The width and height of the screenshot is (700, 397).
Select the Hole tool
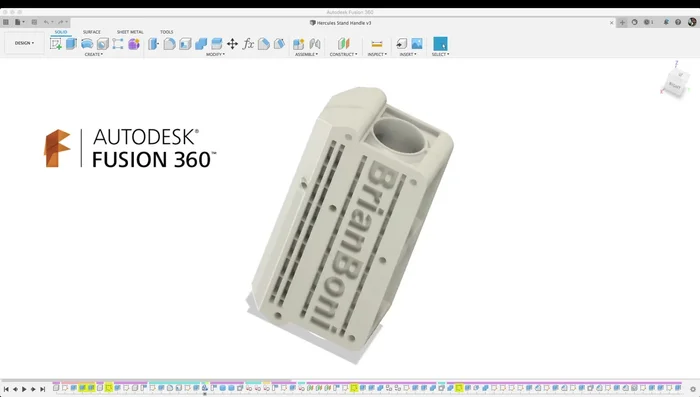[103, 44]
